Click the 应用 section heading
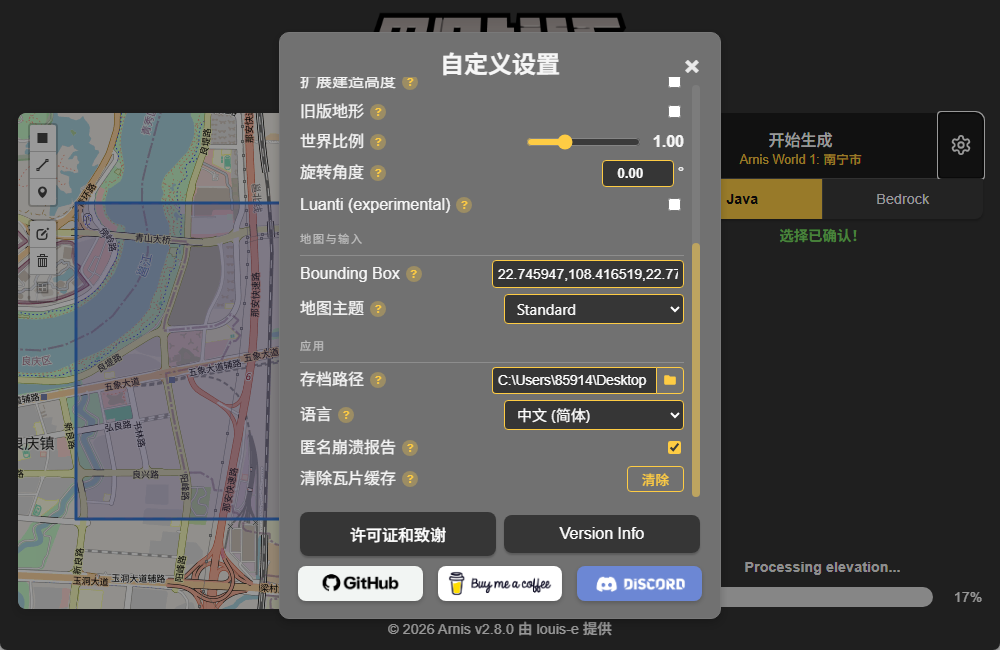Screen dimensions: 1000x650 click(312, 346)
